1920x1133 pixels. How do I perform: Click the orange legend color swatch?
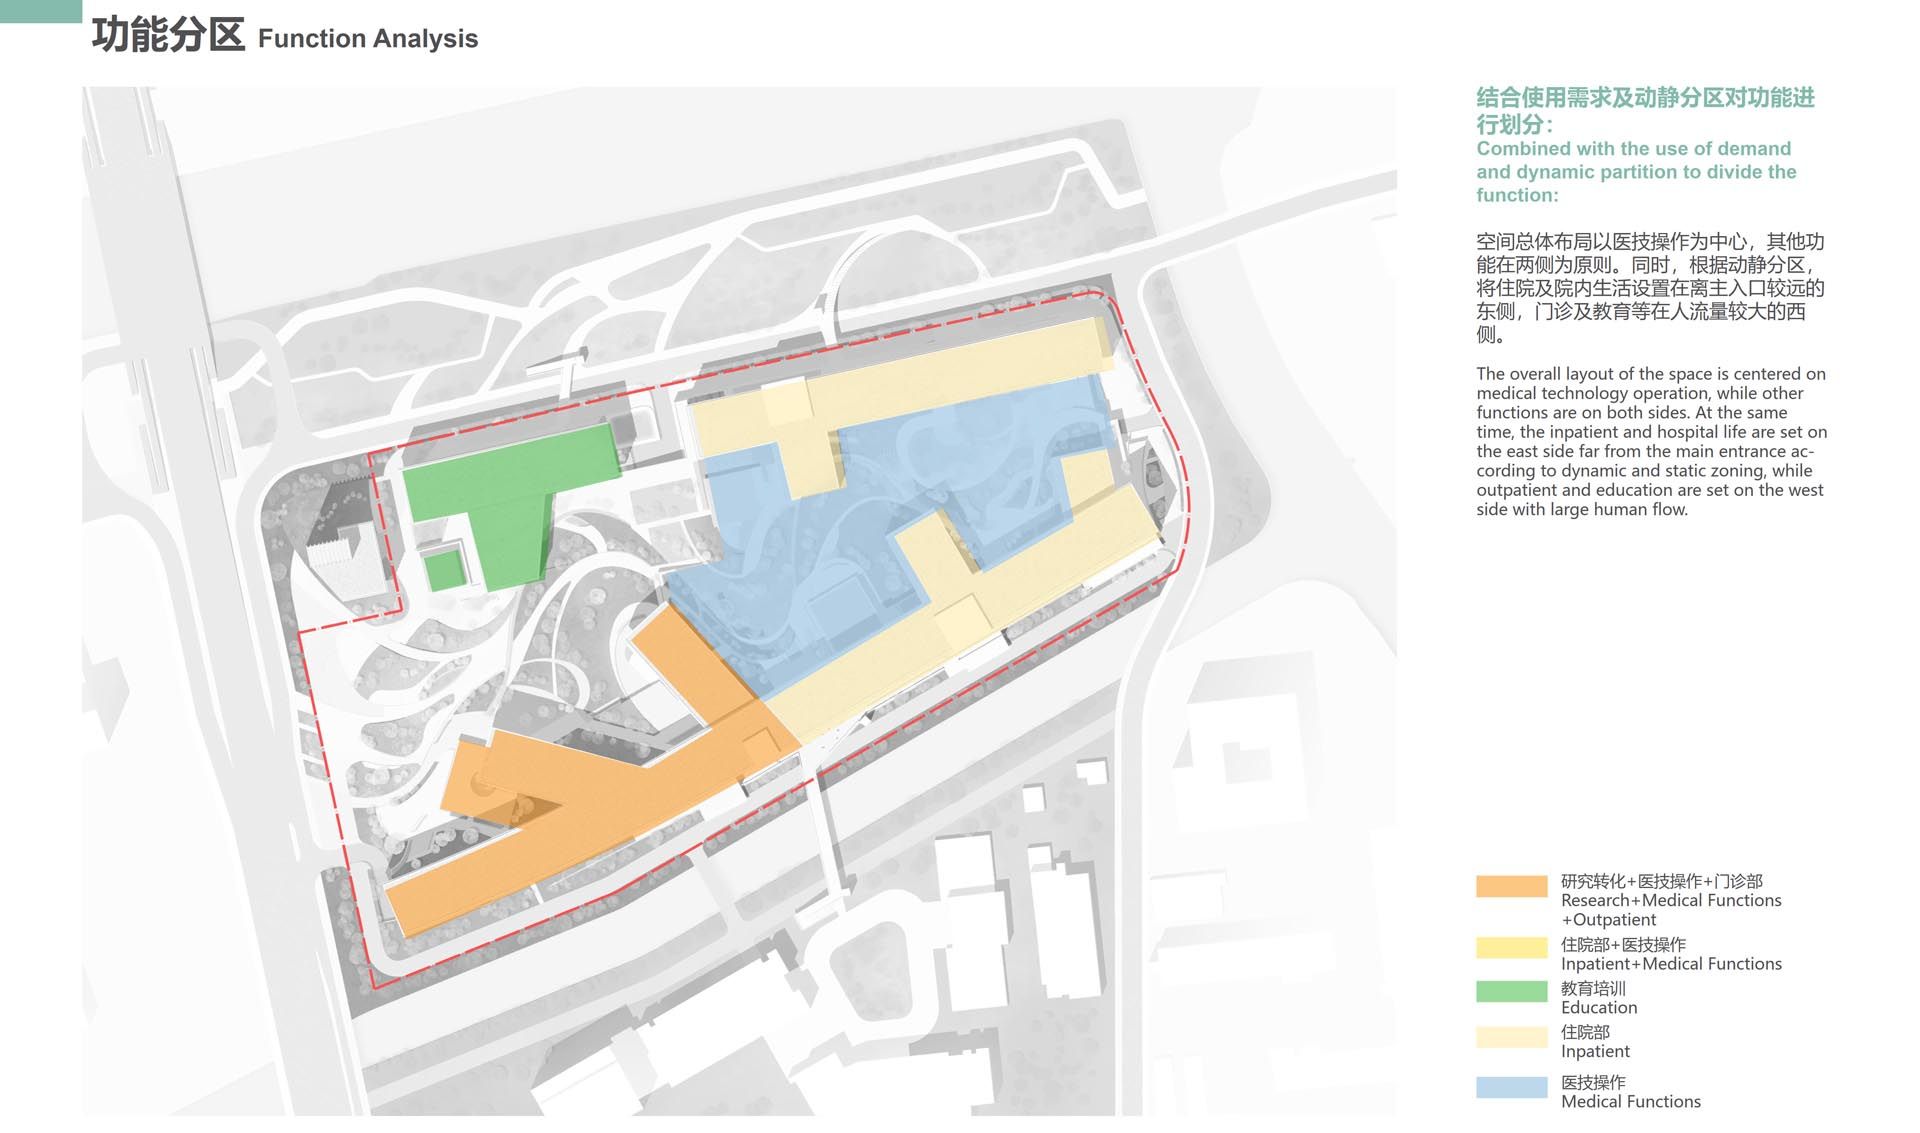pyautogui.click(x=1511, y=886)
